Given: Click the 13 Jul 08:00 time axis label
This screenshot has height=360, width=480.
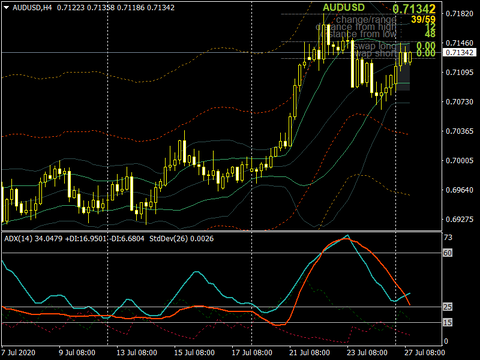Looking at the screenshot, I should 137,353.
